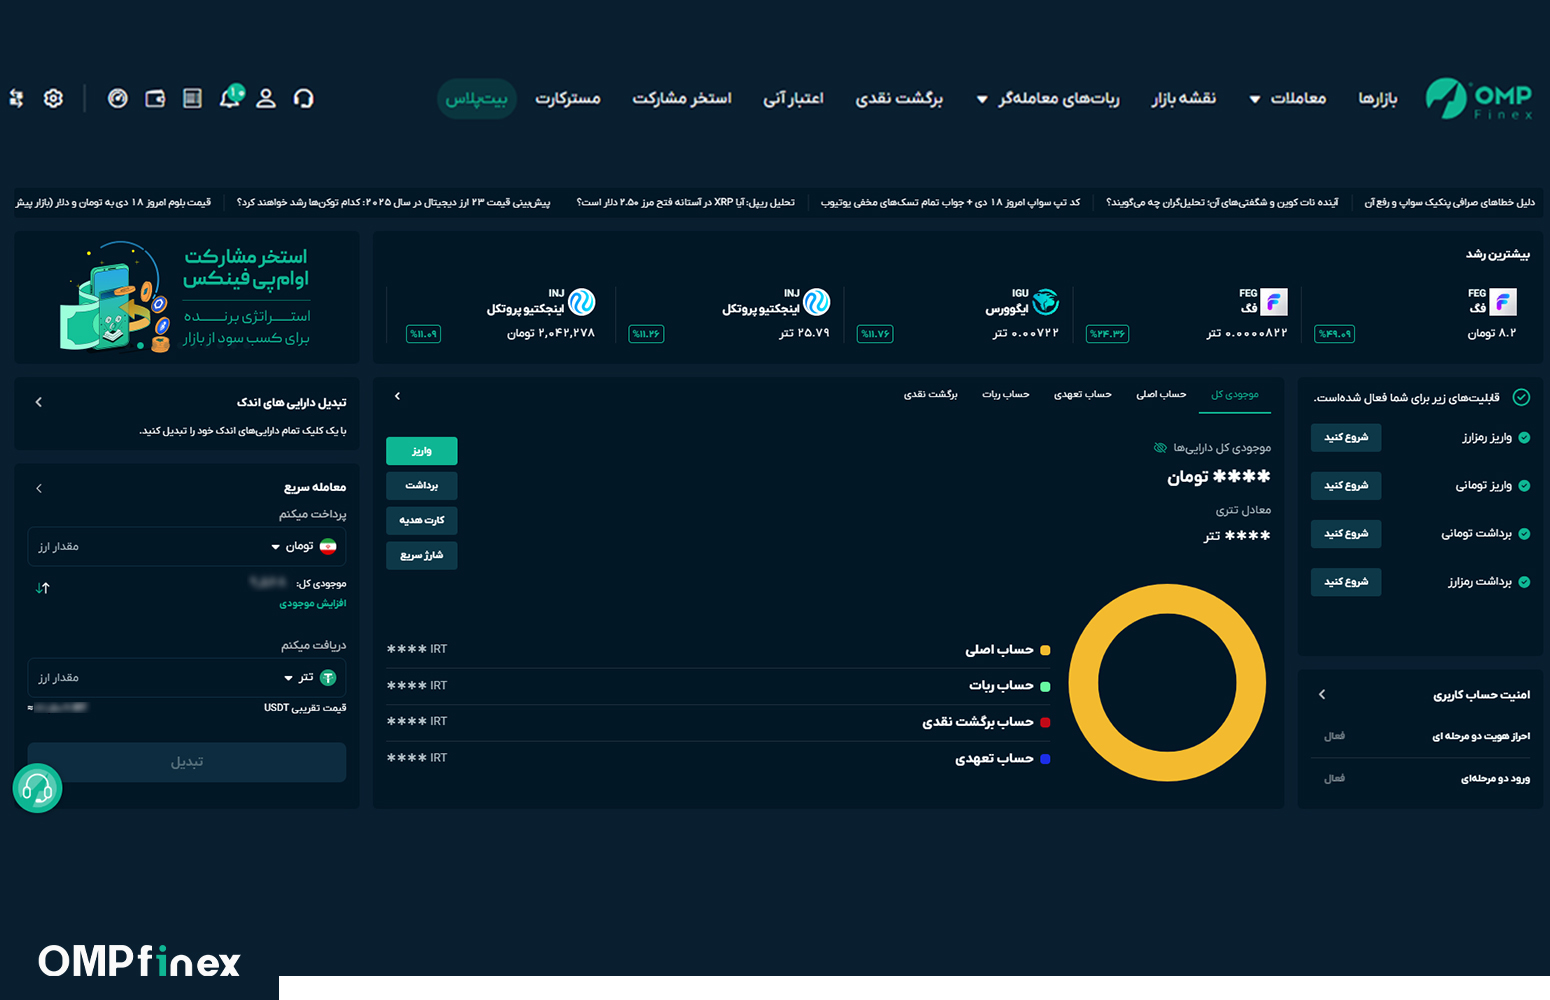Switch to حساب تعهدی tab
Viewport: 1550px width, 1000px height.
[1083, 395]
